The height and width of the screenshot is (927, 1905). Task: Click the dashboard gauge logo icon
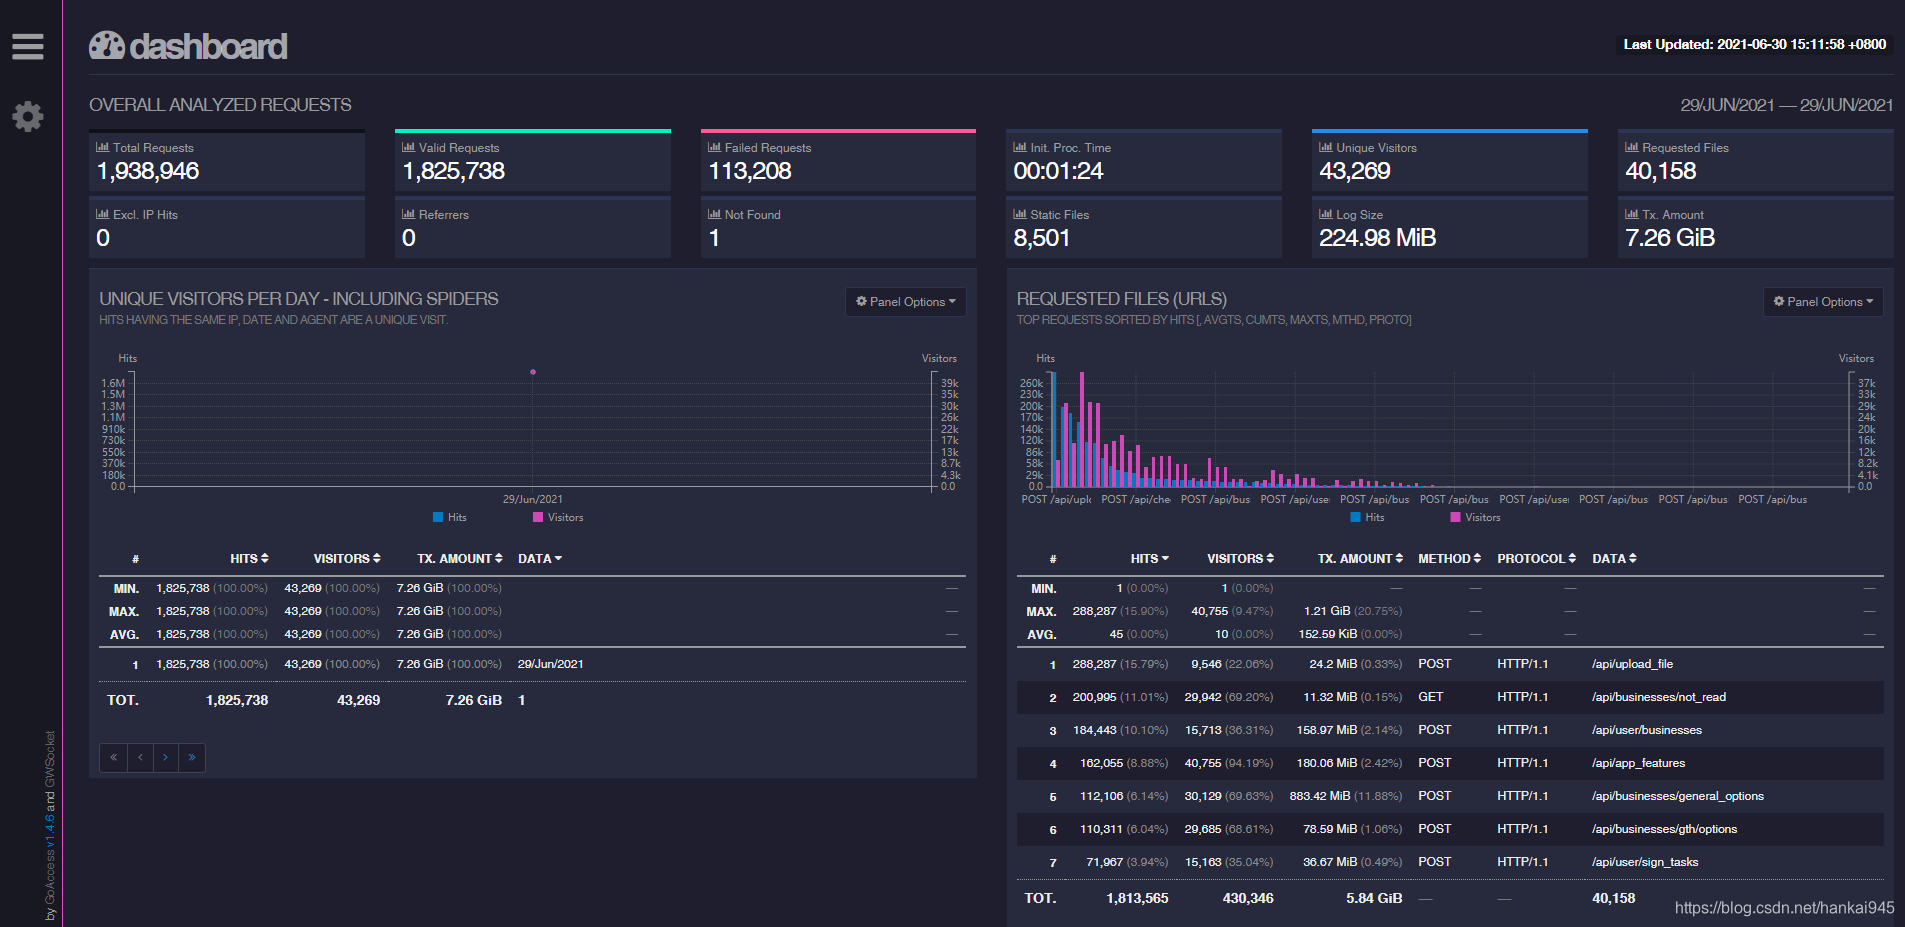(107, 45)
